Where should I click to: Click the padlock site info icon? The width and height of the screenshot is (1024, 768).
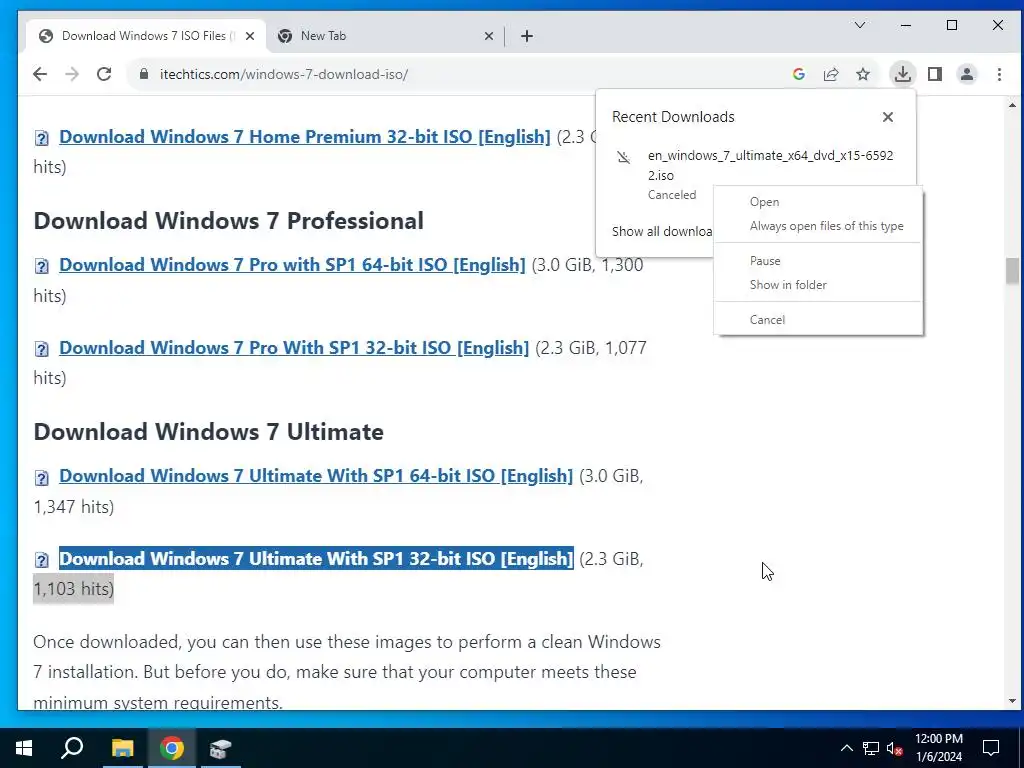coord(144,74)
